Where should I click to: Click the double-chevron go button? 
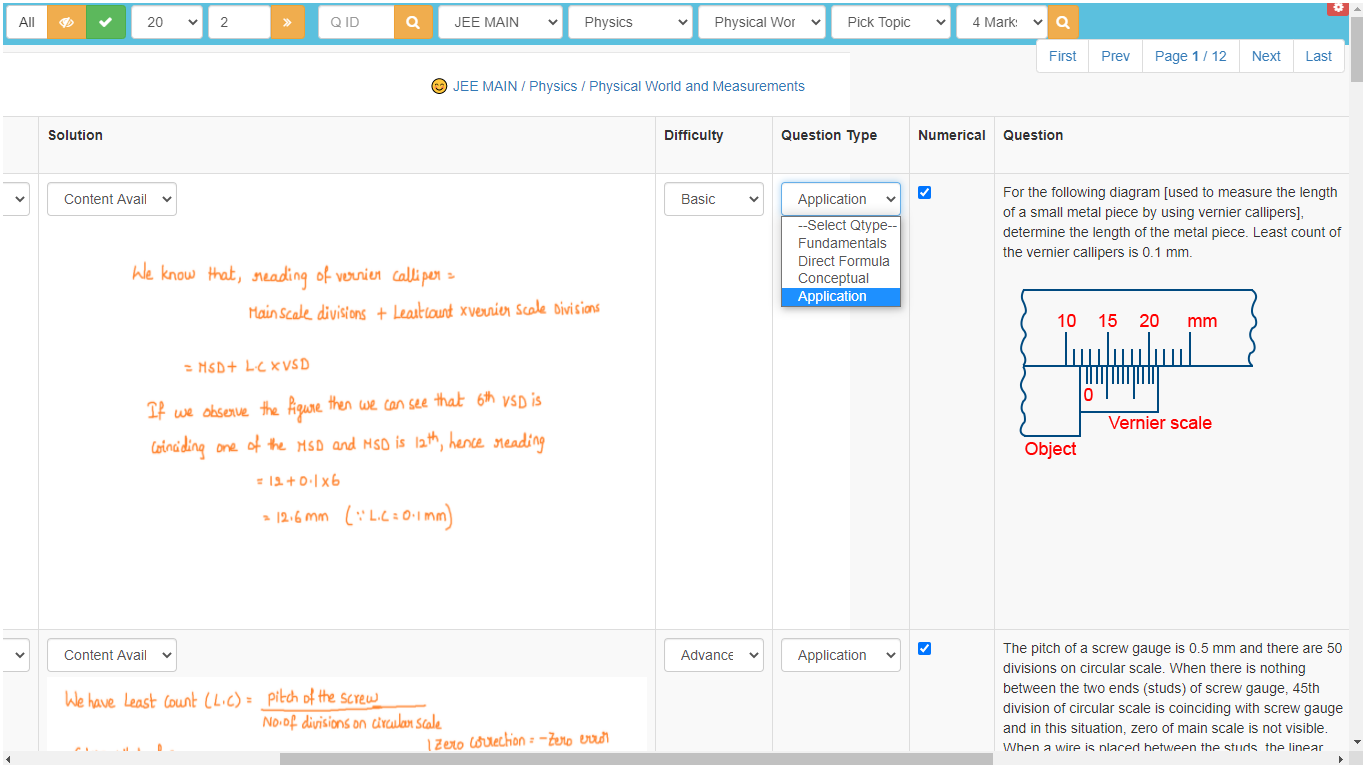pos(287,22)
